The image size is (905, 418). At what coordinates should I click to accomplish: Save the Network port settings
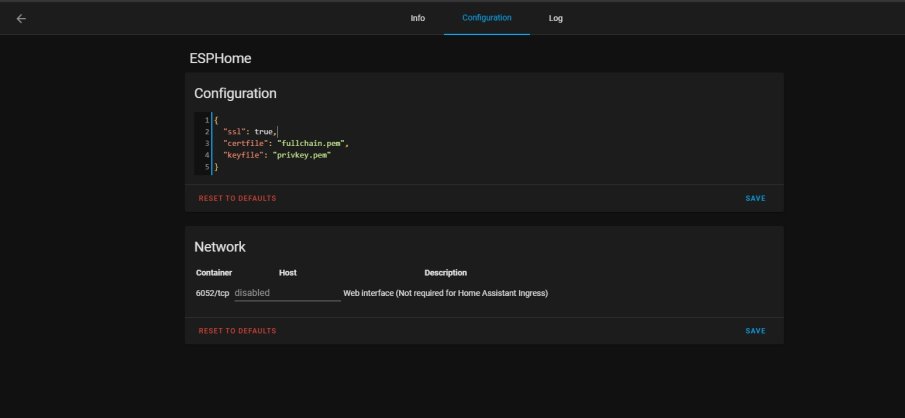tap(755, 330)
